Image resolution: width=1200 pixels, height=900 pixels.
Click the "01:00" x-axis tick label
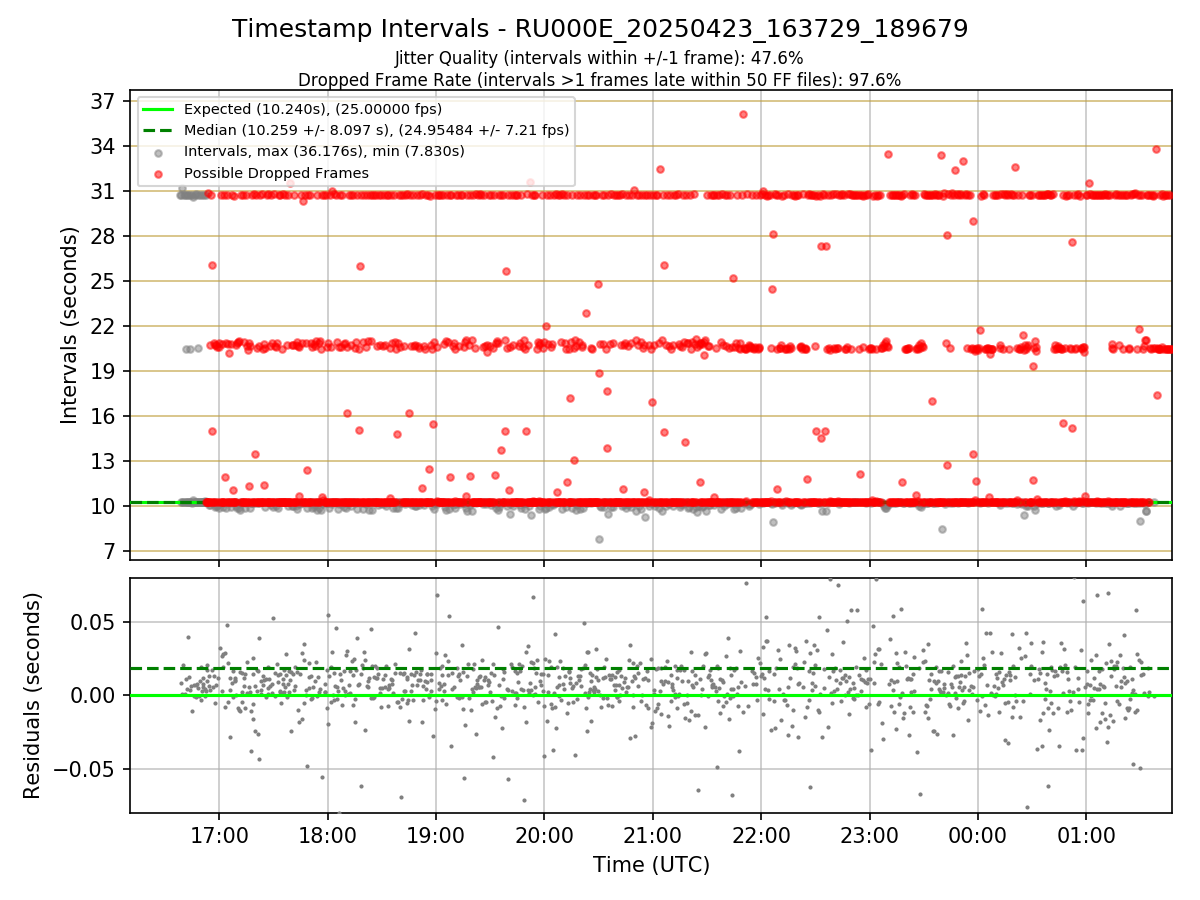1086,835
